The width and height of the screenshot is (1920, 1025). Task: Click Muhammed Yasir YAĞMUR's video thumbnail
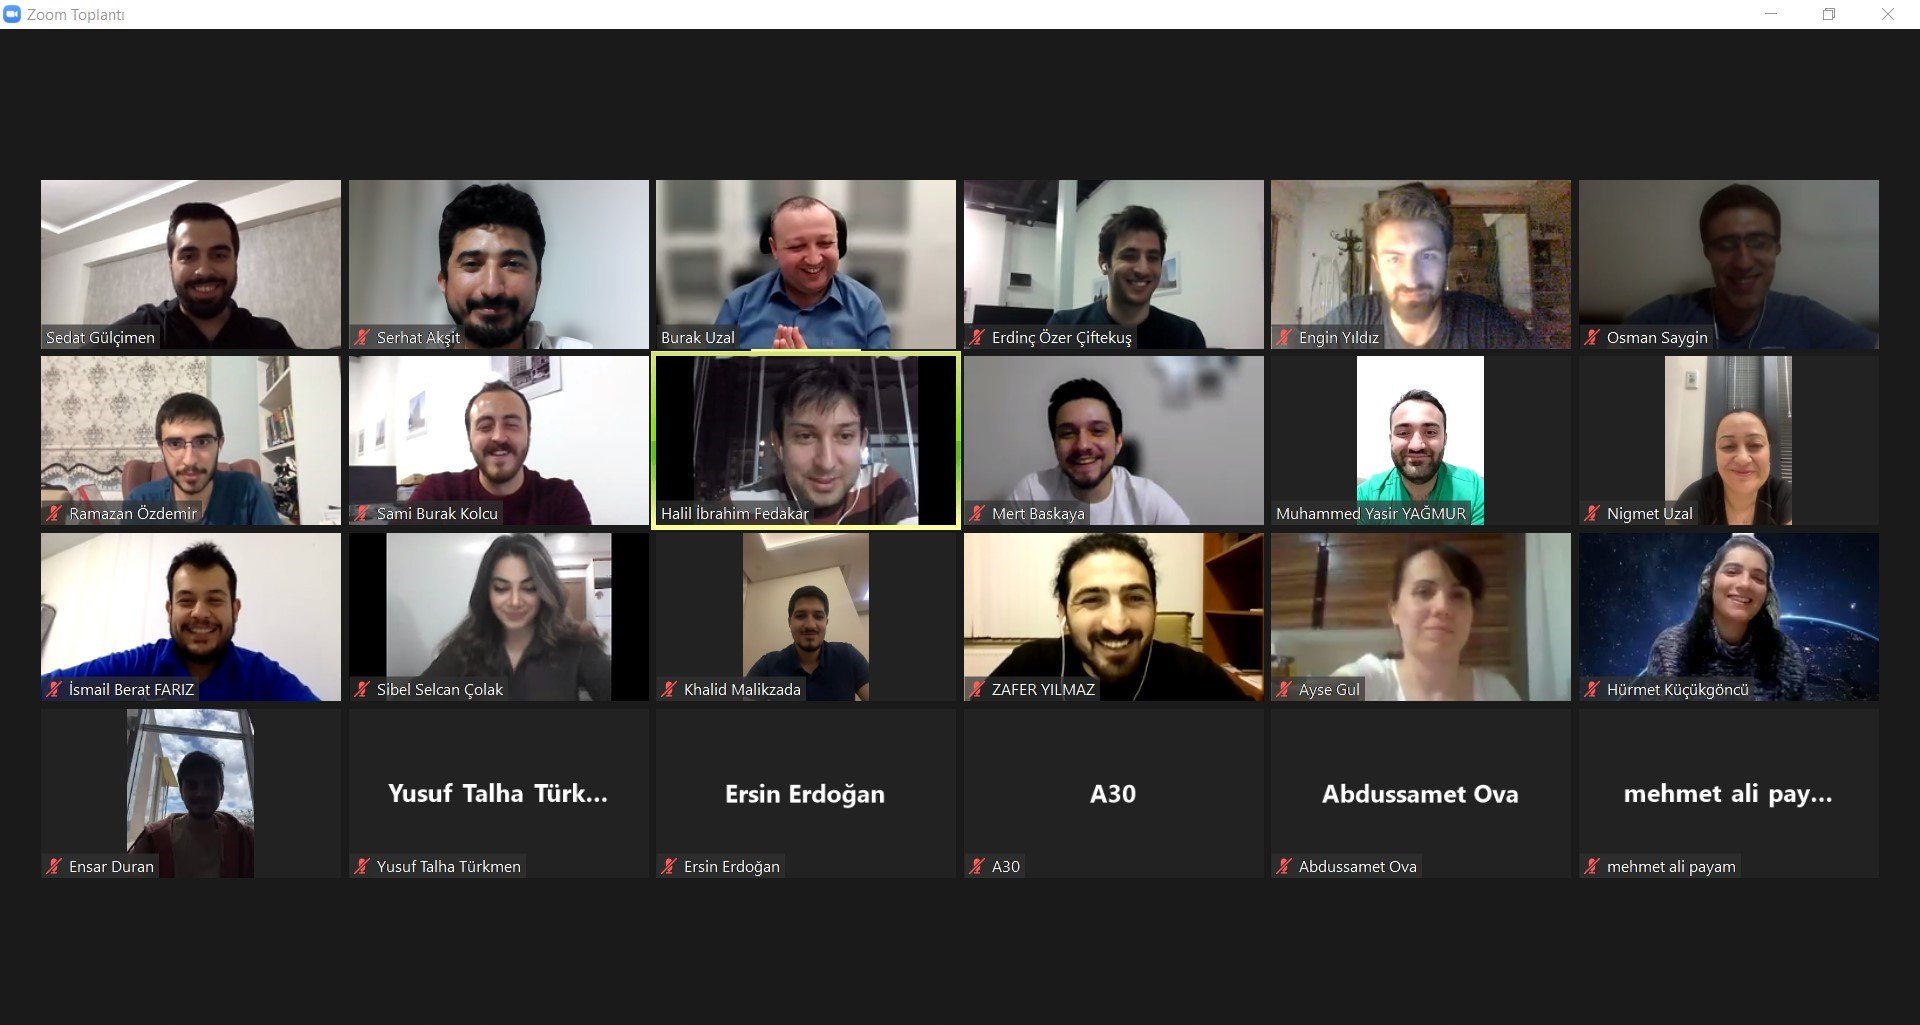(x=1420, y=440)
